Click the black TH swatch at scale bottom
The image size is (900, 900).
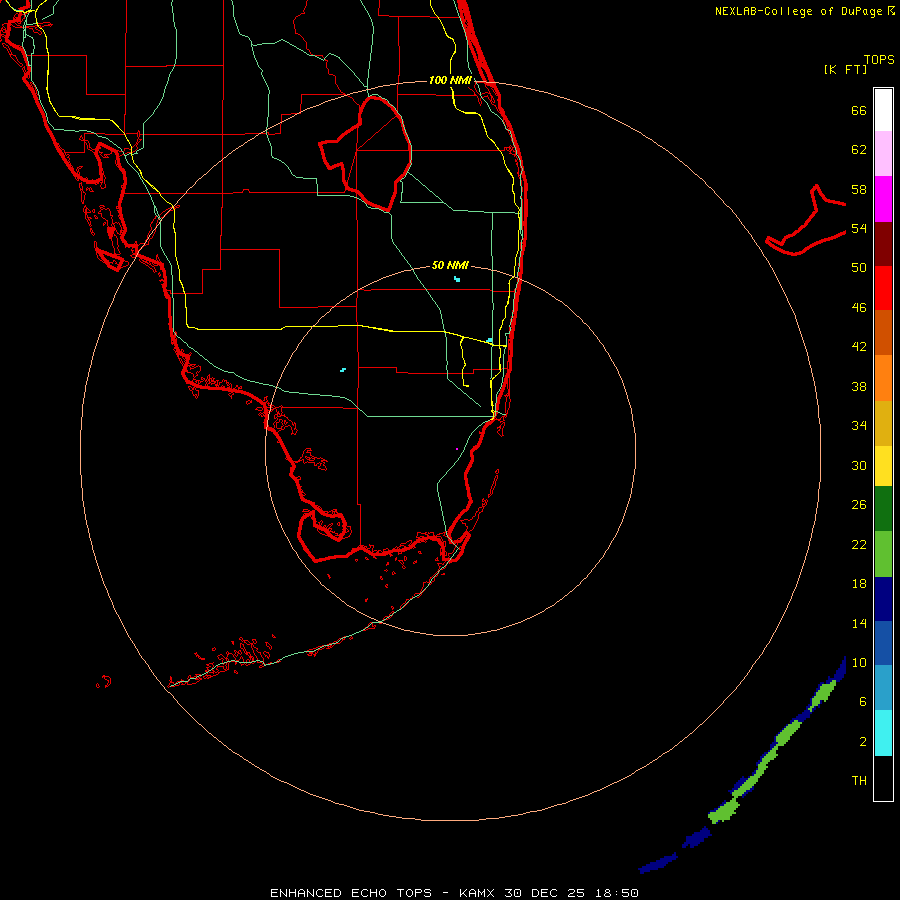tap(883, 778)
